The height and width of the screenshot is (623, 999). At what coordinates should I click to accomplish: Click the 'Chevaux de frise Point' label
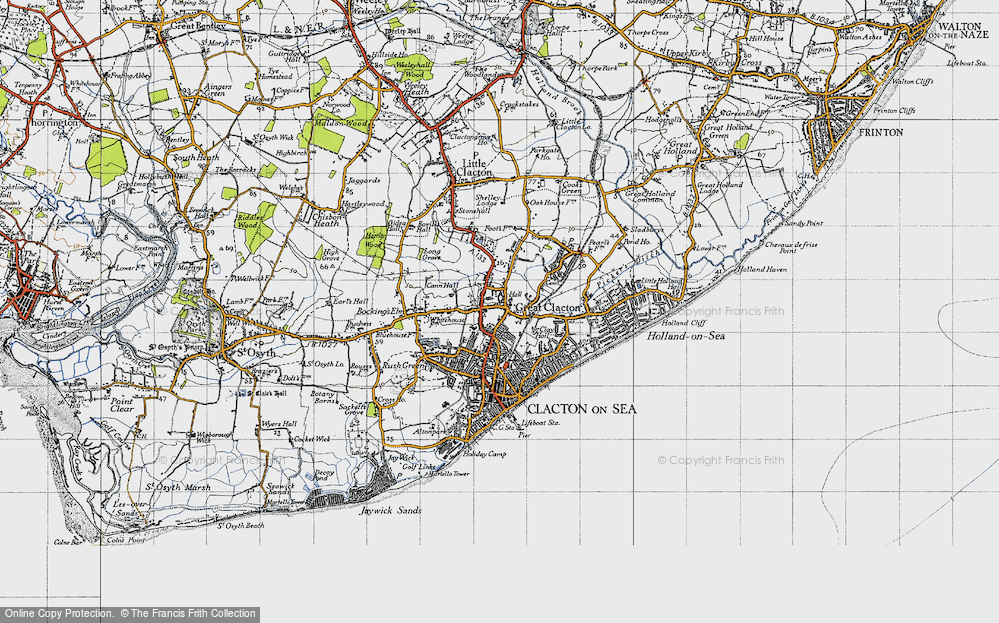791,247
